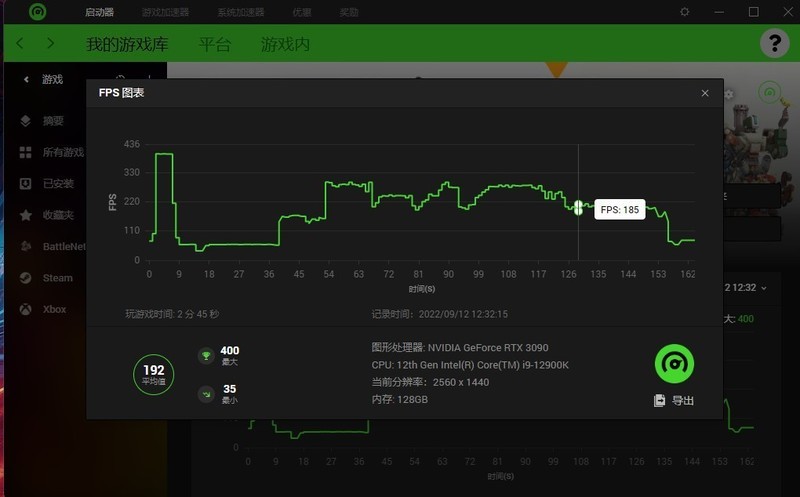Select Steam in the sidebar
The width and height of the screenshot is (800, 497).
point(58,278)
